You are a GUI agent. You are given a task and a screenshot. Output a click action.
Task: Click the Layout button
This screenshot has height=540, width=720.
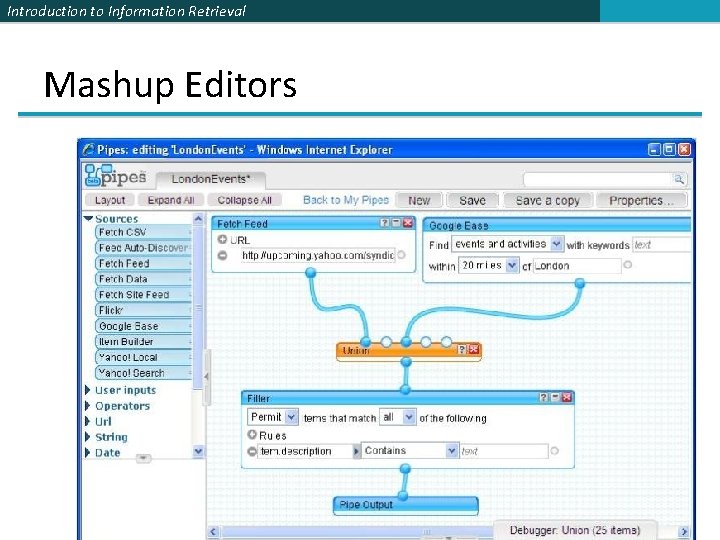110,200
